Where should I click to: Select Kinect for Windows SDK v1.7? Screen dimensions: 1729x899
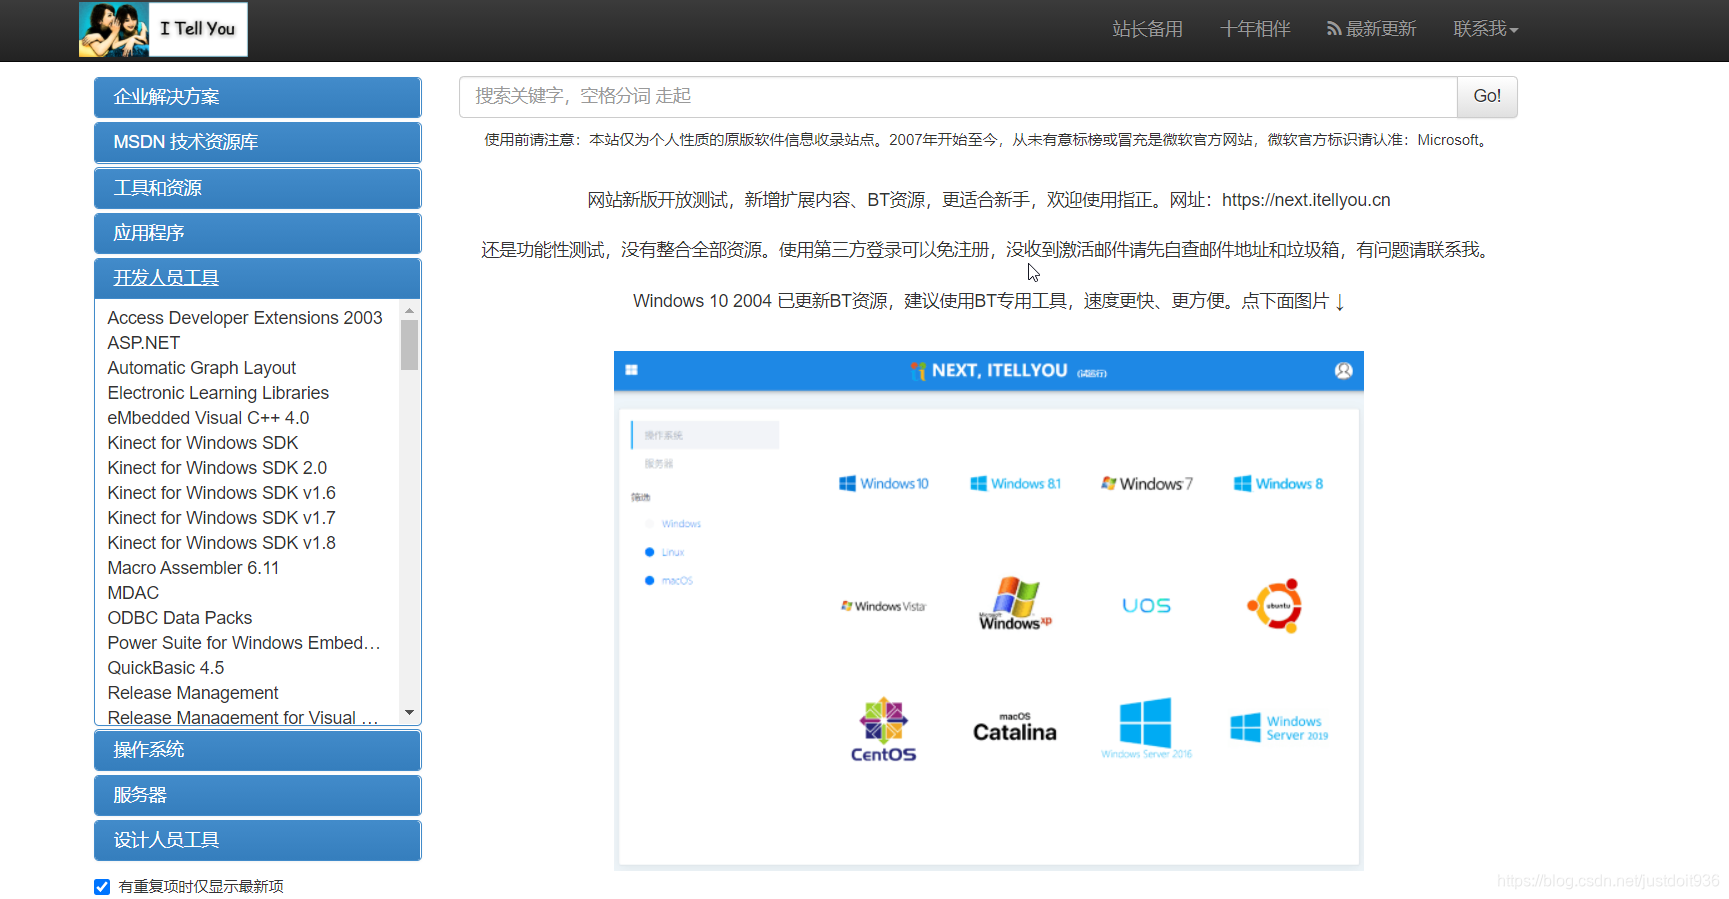(221, 518)
